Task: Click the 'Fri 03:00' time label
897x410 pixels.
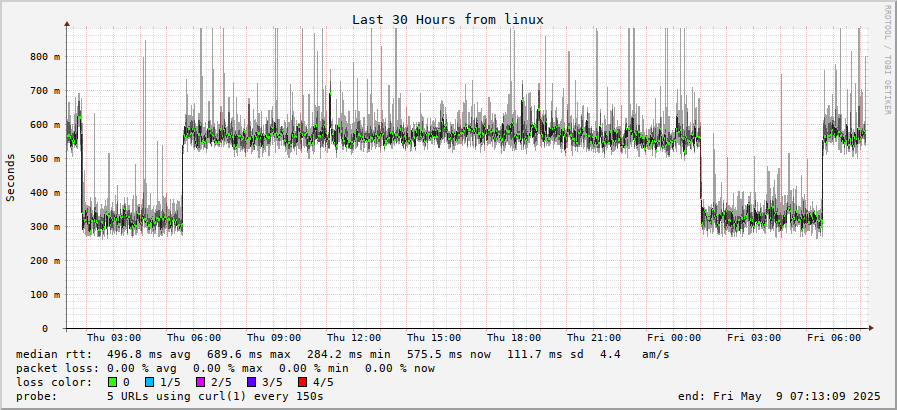Action: tap(755, 338)
